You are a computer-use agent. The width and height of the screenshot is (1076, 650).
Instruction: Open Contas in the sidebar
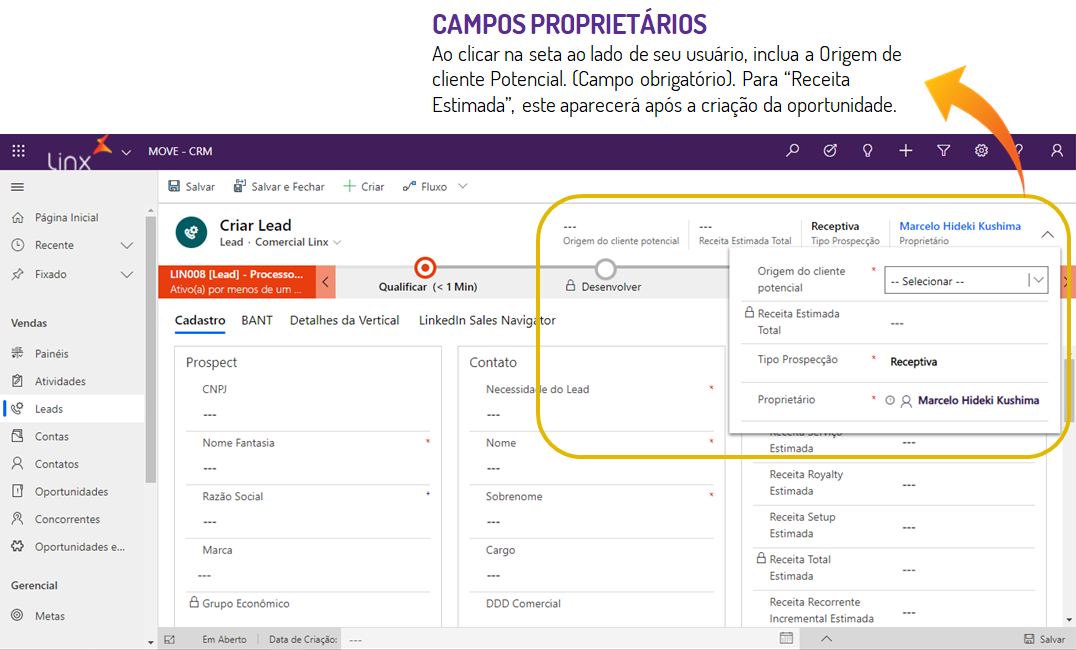tap(72, 436)
